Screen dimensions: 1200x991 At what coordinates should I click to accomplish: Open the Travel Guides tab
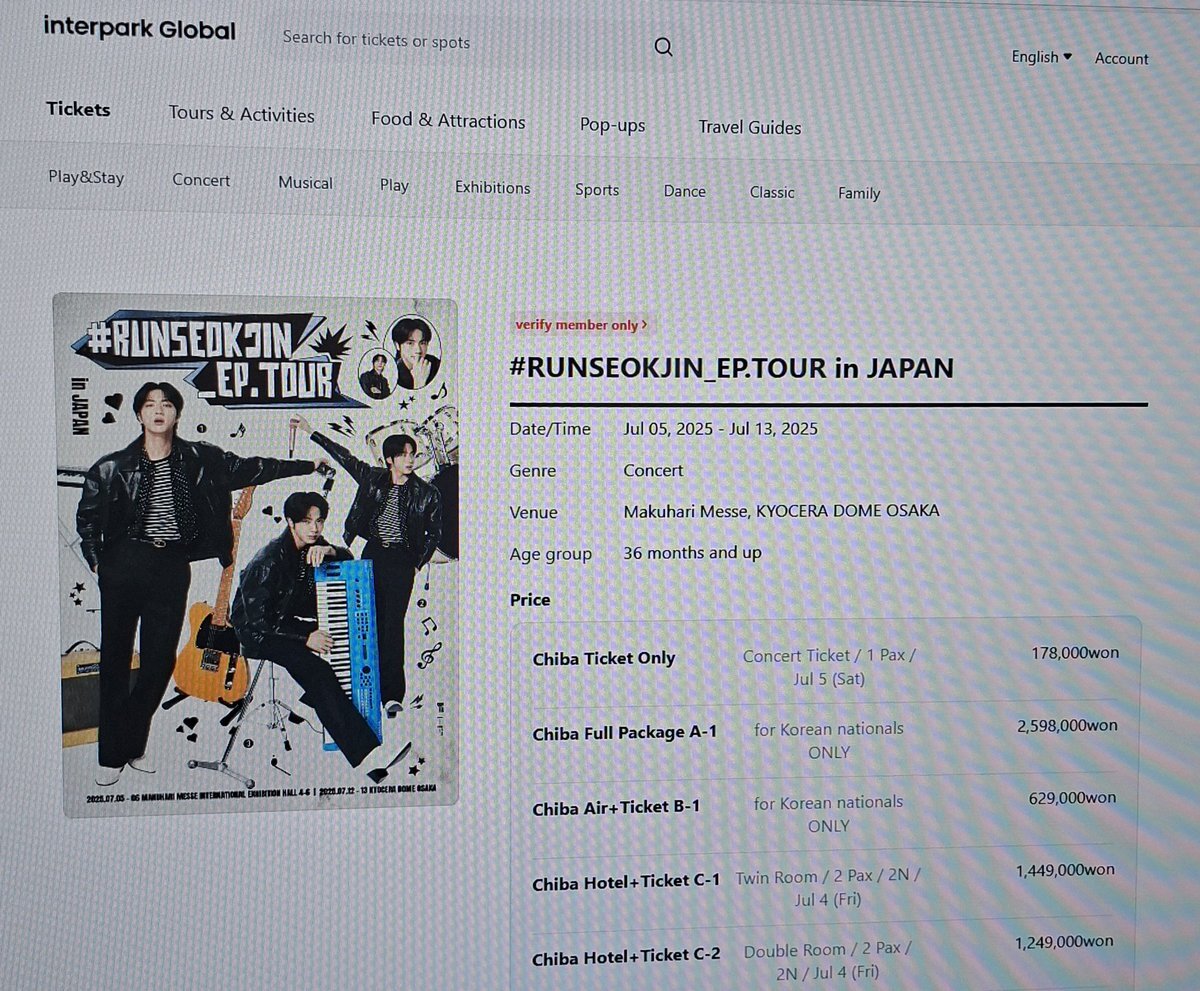click(x=749, y=127)
